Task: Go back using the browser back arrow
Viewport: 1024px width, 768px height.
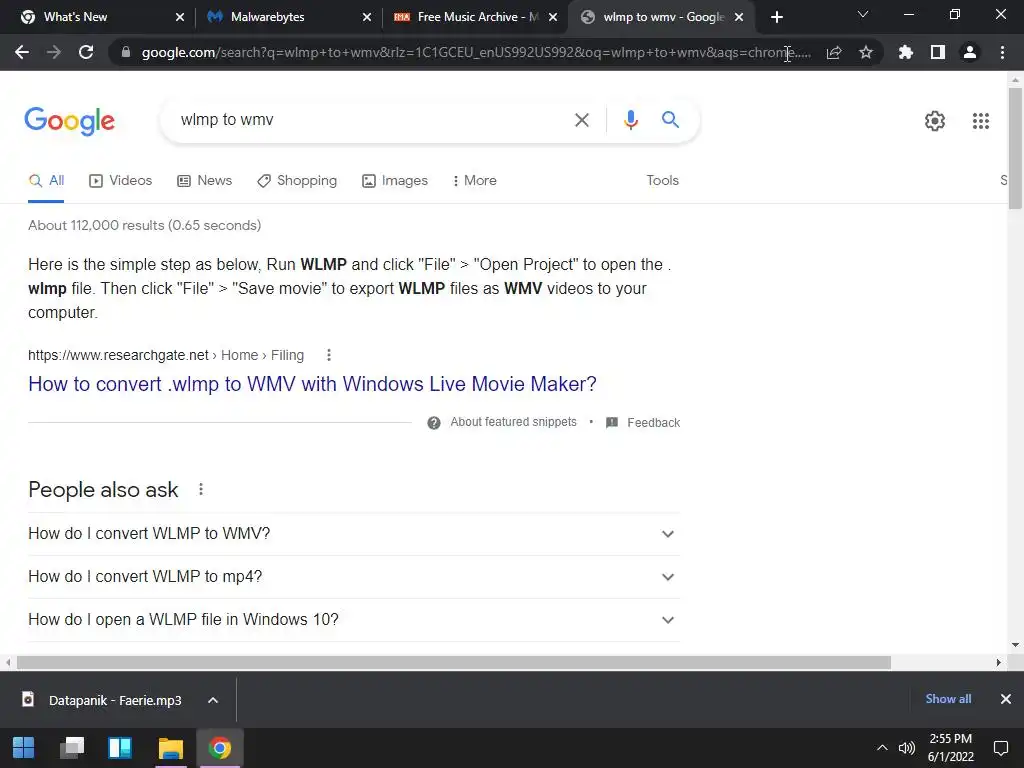Action: 22,52
